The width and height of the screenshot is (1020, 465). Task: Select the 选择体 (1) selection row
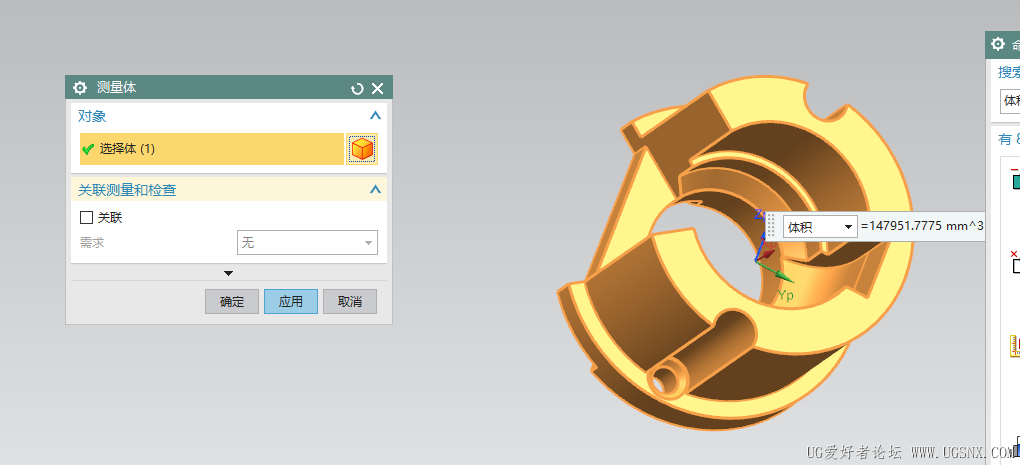[x=212, y=149]
